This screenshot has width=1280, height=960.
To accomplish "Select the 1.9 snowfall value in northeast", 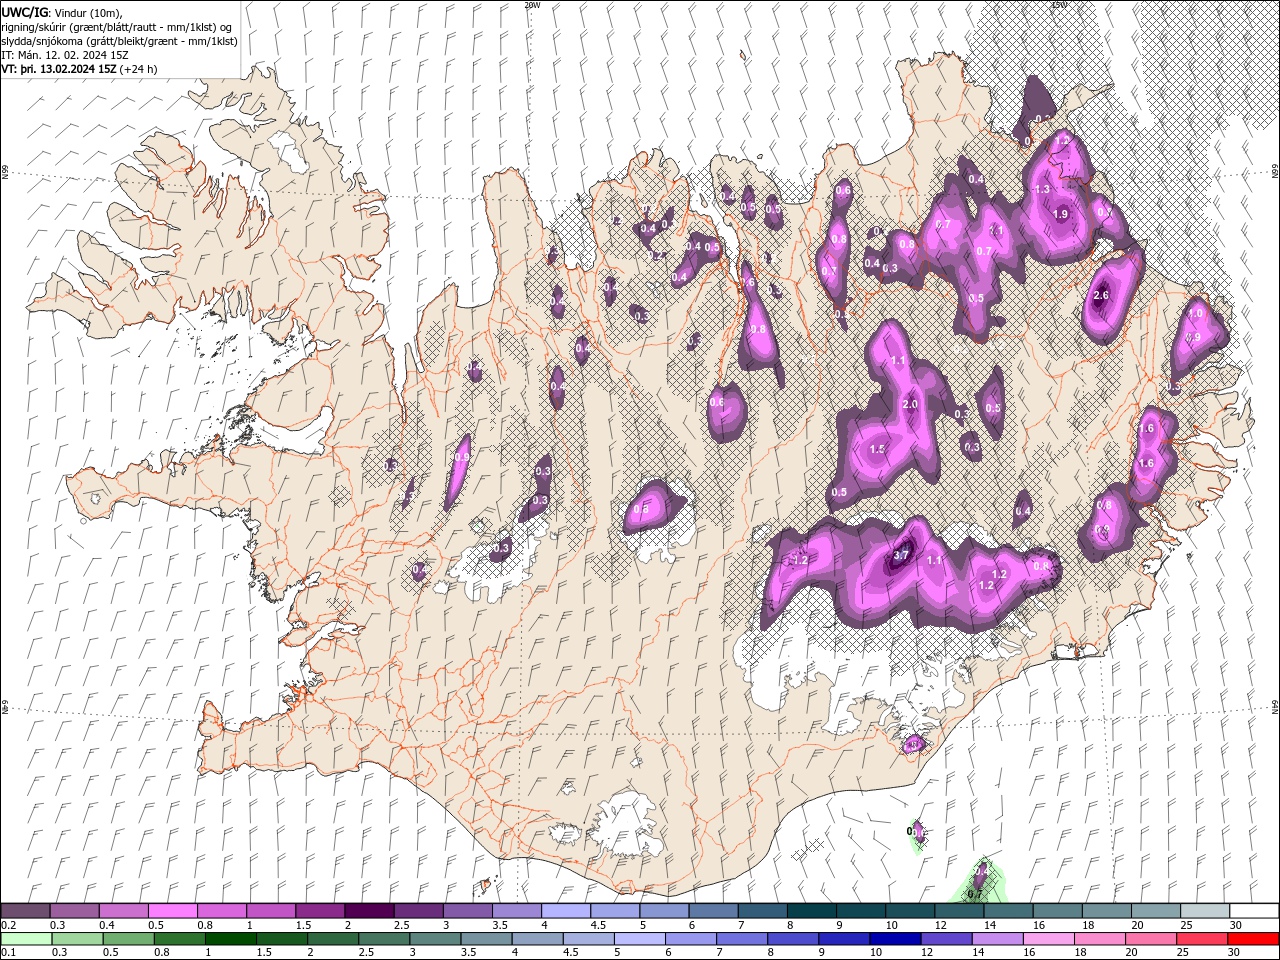I will tap(1061, 214).
